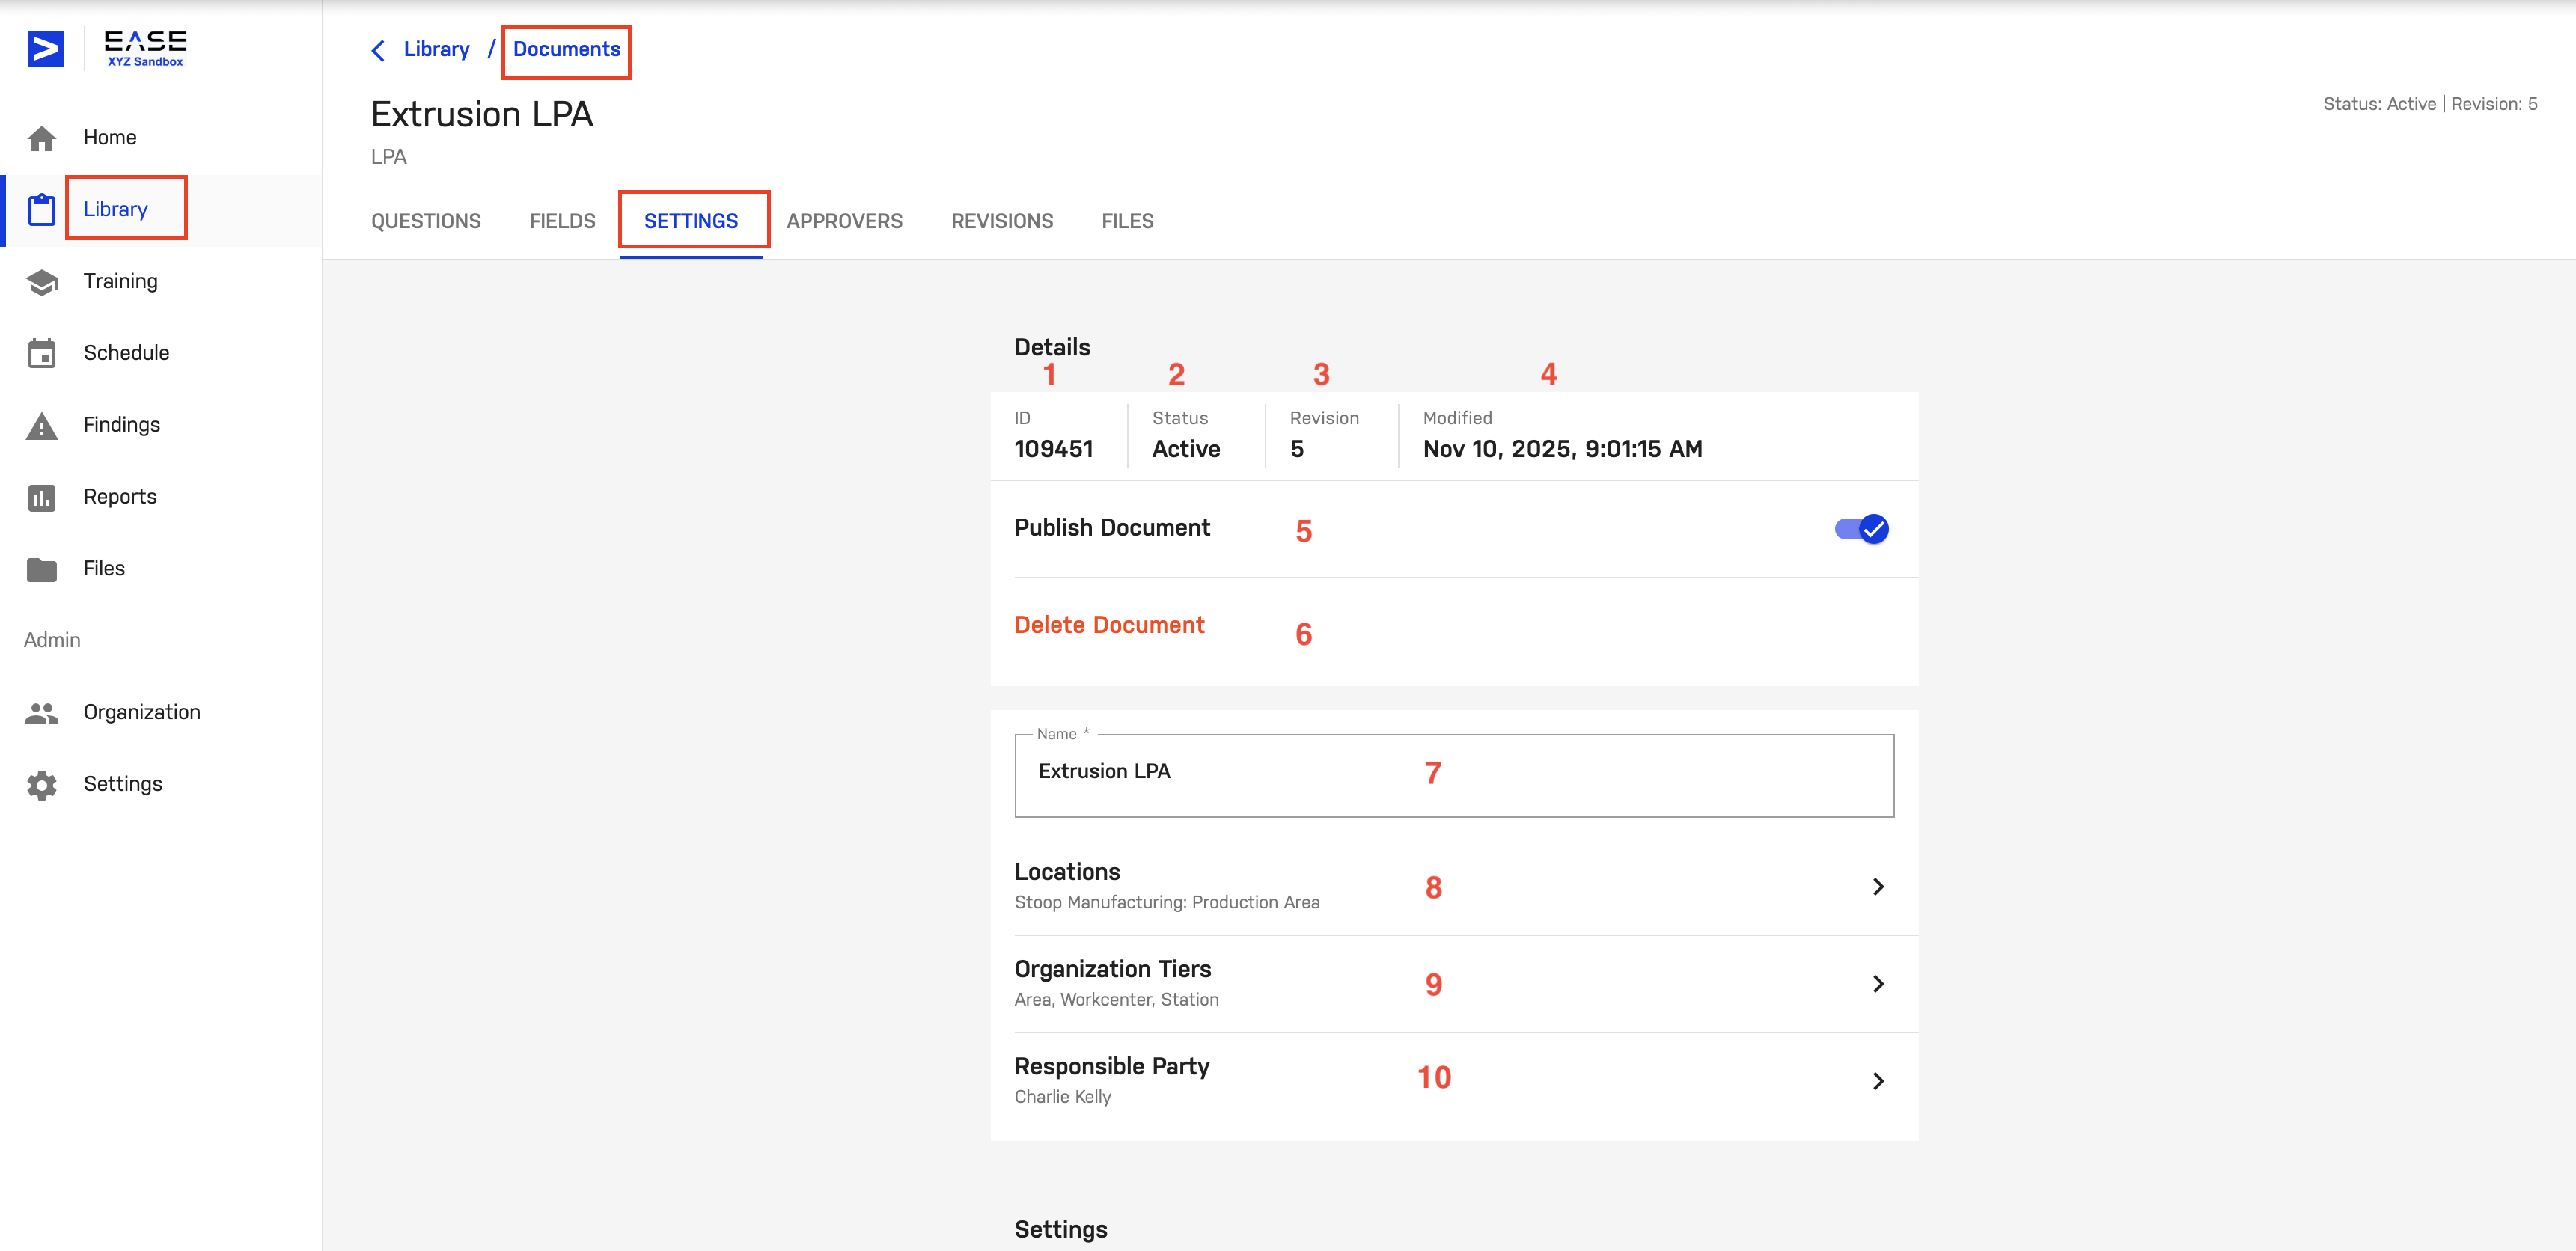Viewport: 2576px width, 1251px height.
Task: Click the Schedule calendar icon
Action: [42, 353]
